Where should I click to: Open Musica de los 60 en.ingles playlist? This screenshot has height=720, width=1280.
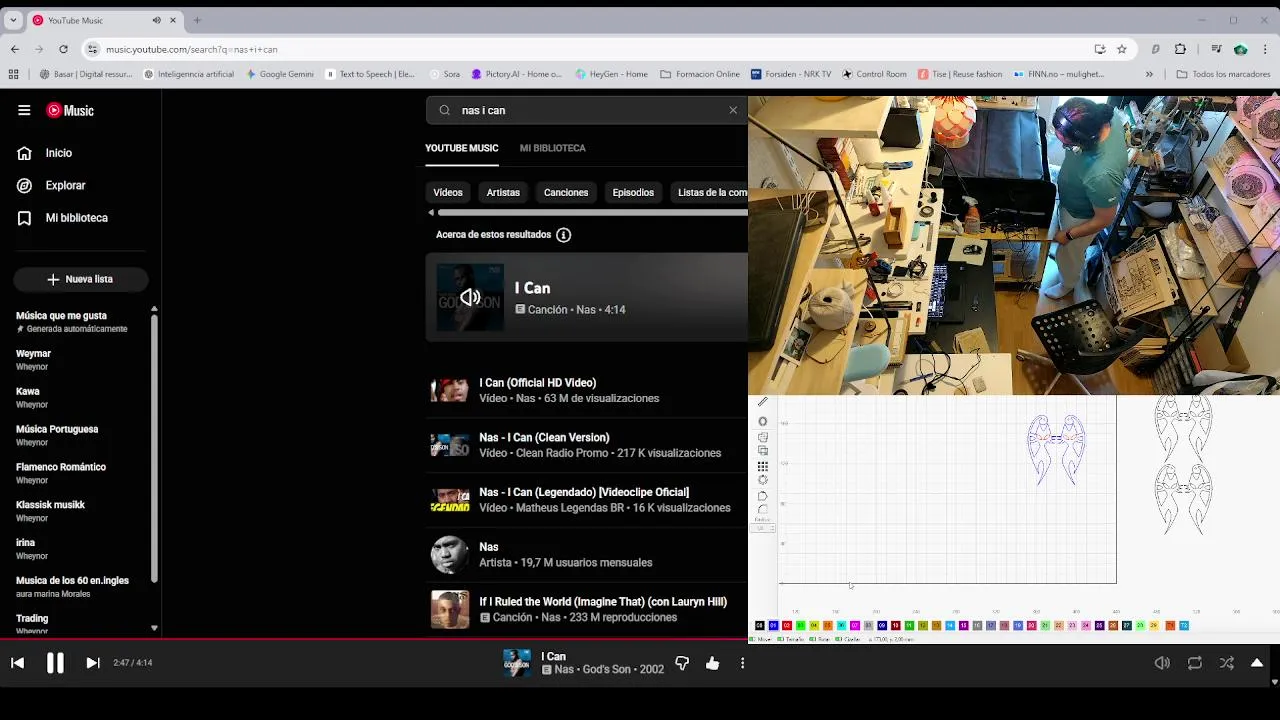coord(72,586)
